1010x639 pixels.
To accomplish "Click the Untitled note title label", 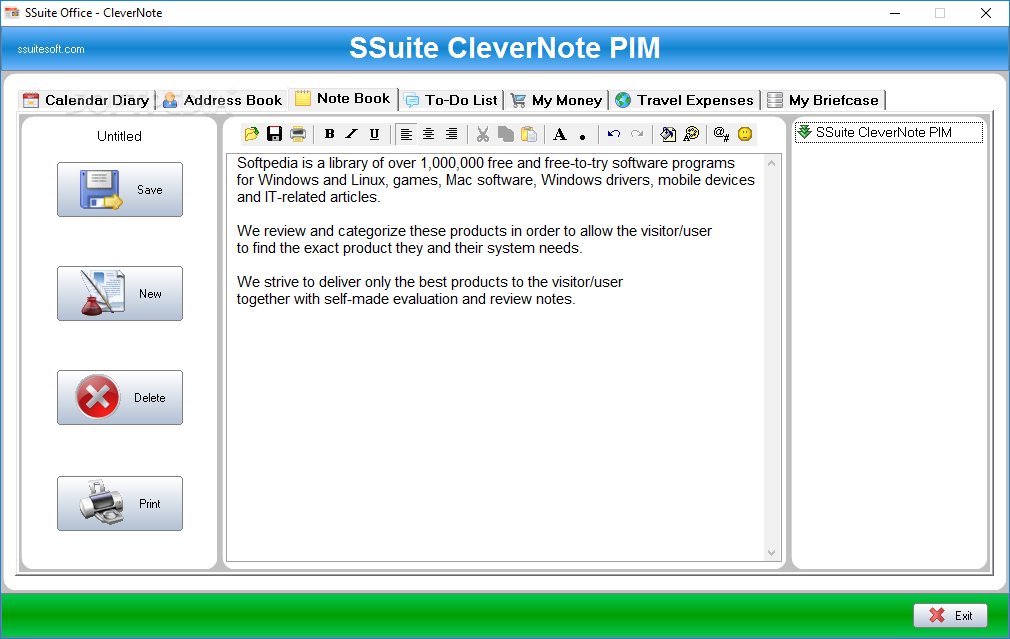I will [x=119, y=136].
